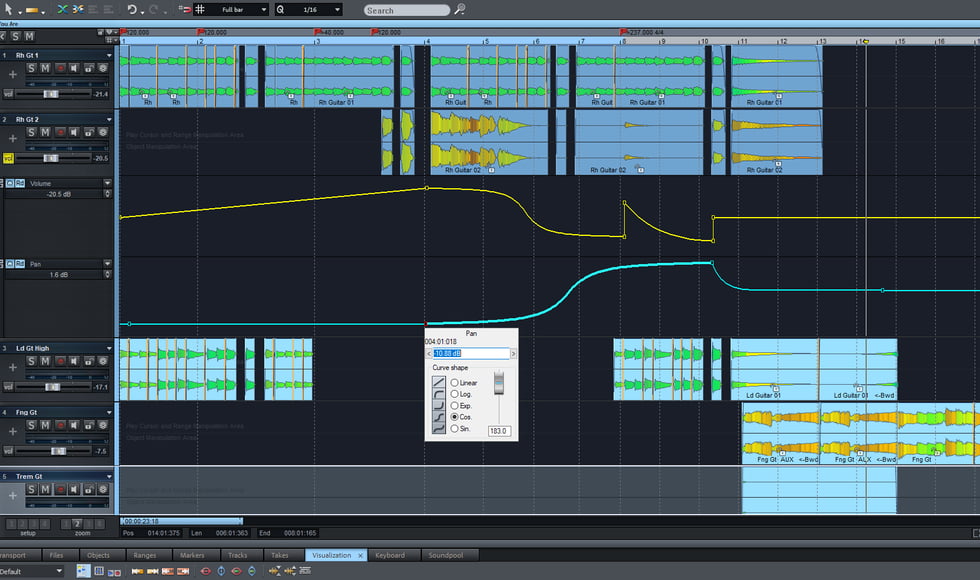980x580 pixels.
Task: Click the right arrow beside the pan value field
Action: (x=514, y=354)
